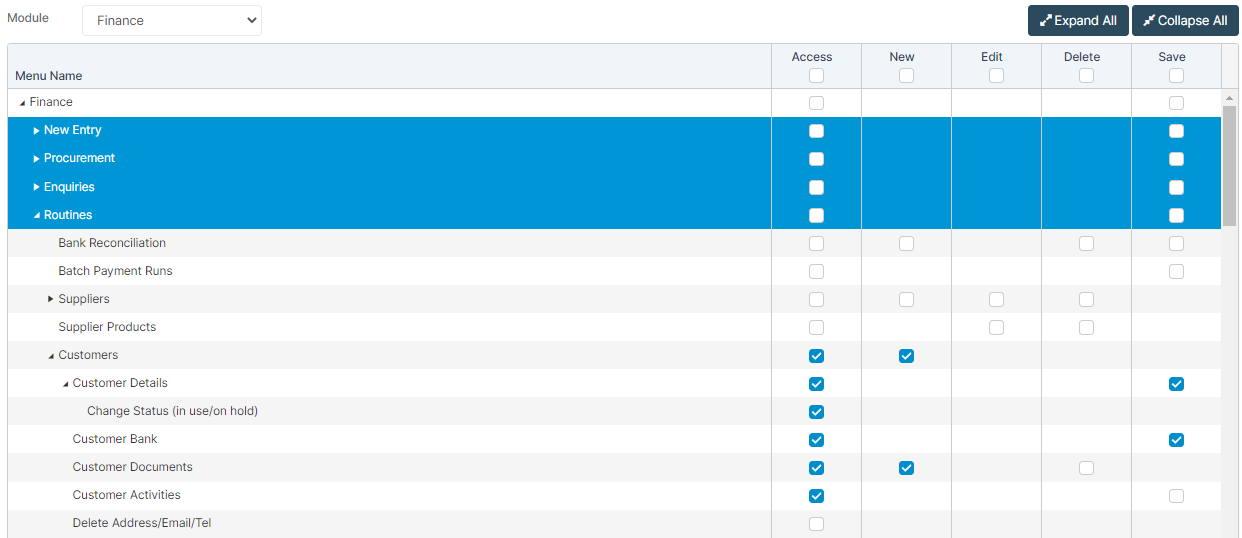Uncheck Access for Customers row

(817, 355)
